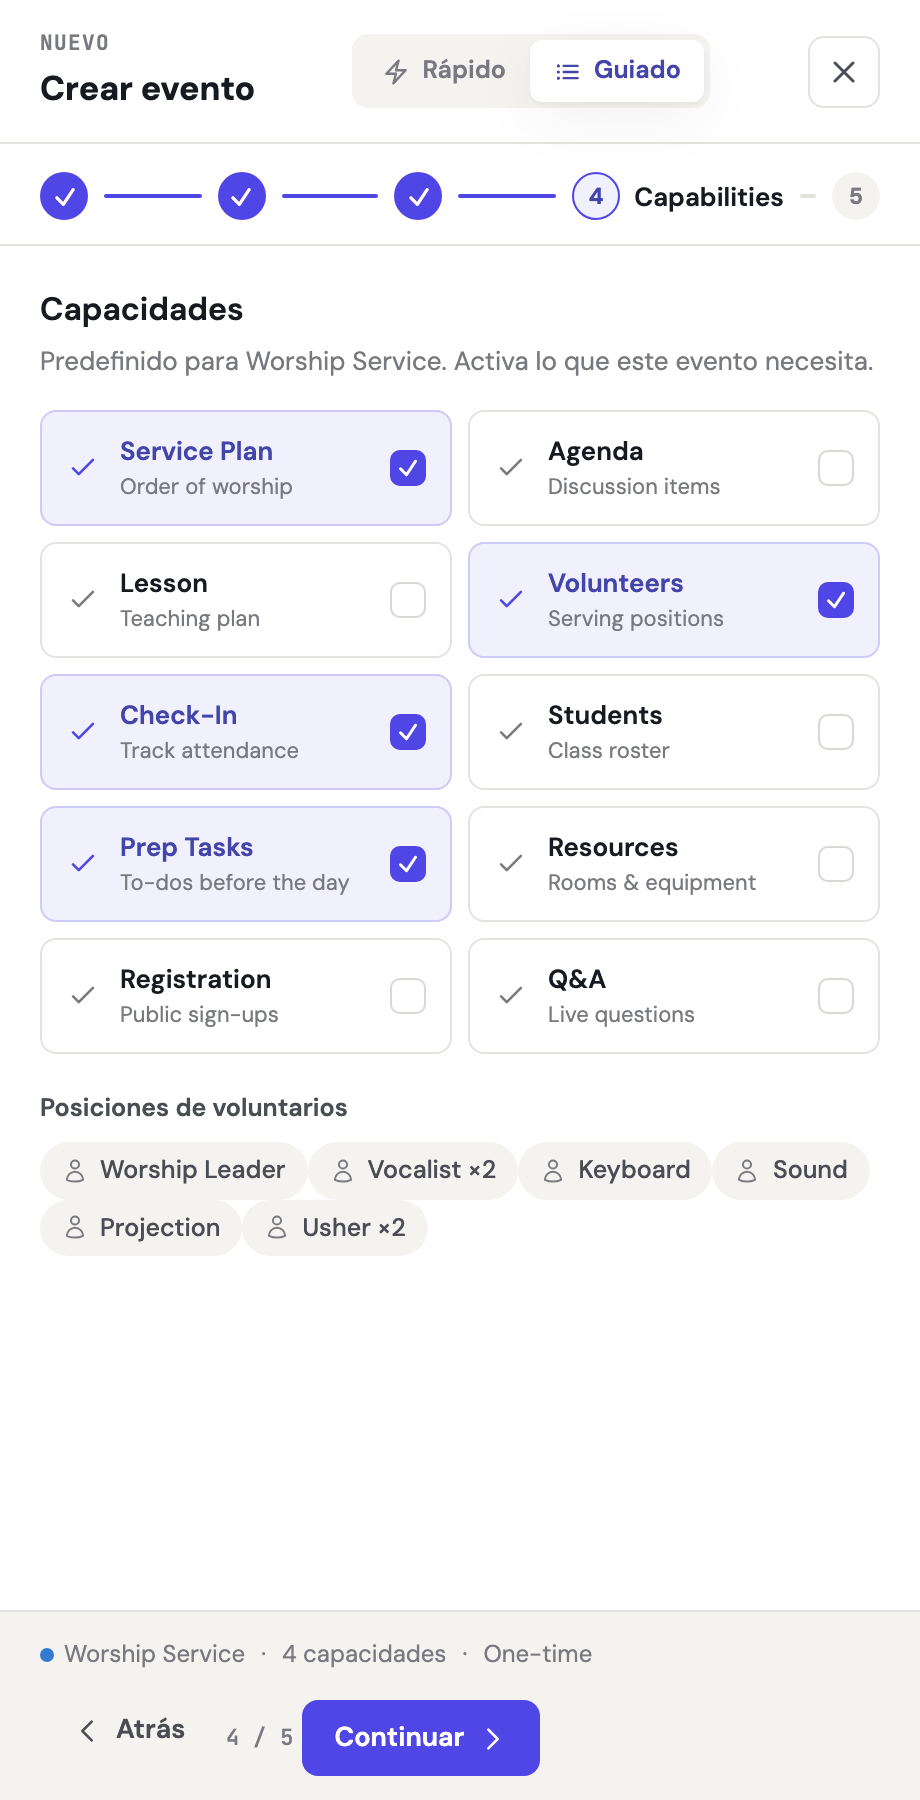Tick the Registration checkbox
This screenshot has width=920, height=1800.
click(x=408, y=996)
